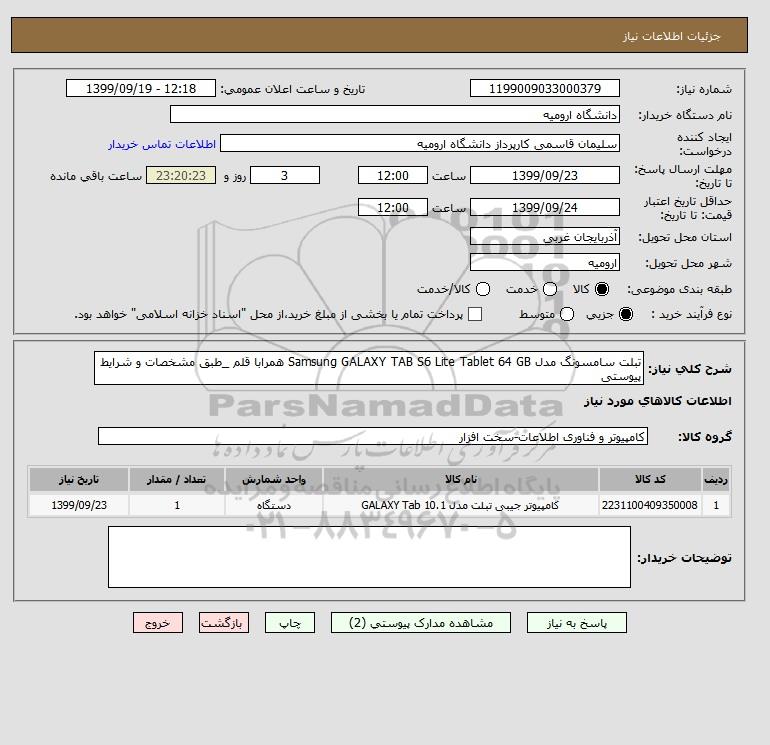Click the واحد شمارش column header
This screenshot has height=745, width=770.
[x=274, y=479]
